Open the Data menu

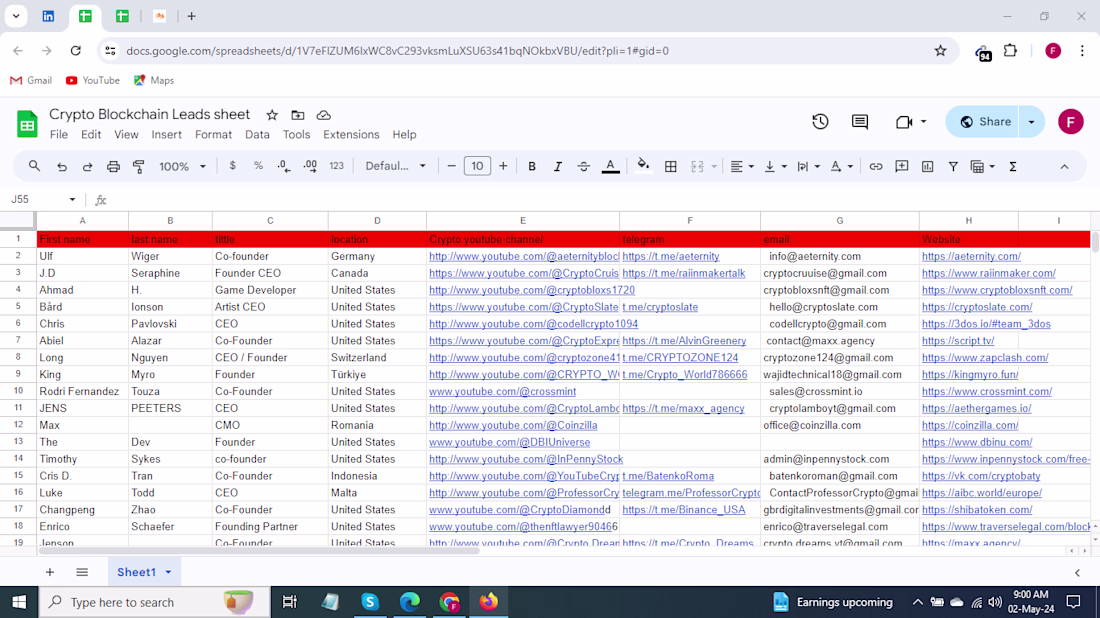[x=257, y=135]
